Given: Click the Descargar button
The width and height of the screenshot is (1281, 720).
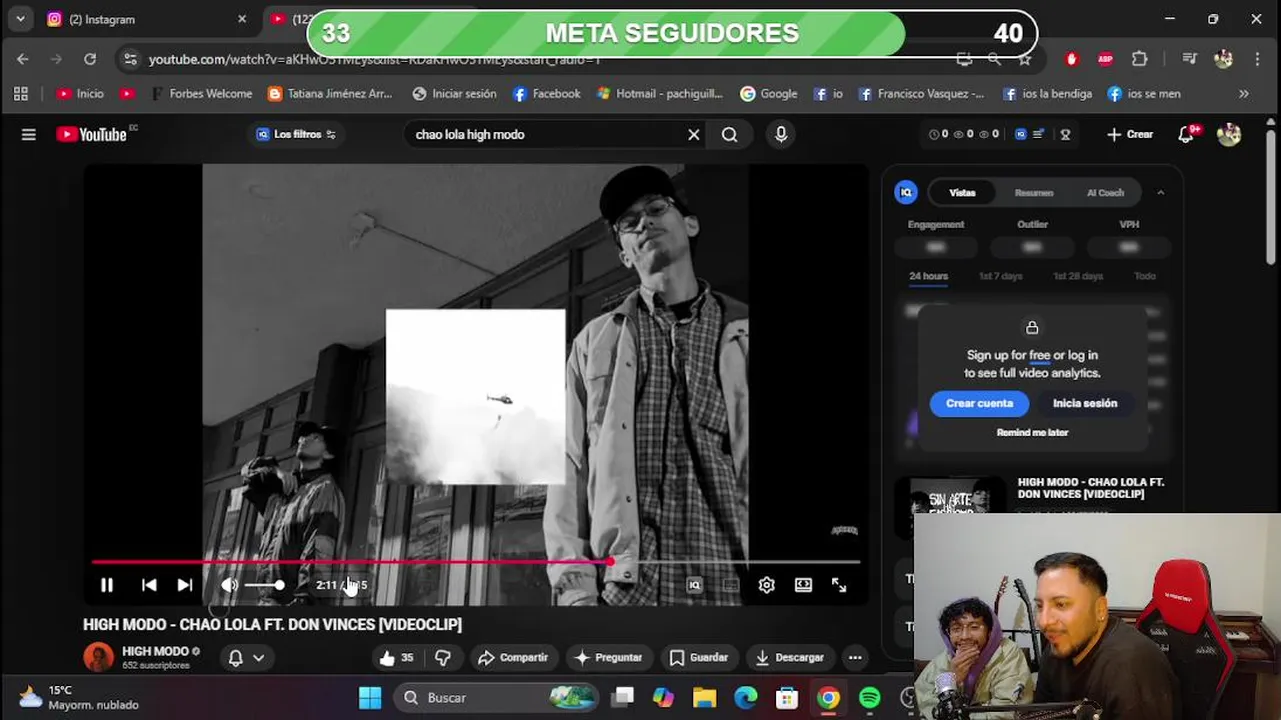Looking at the screenshot, I should (789, 657).
